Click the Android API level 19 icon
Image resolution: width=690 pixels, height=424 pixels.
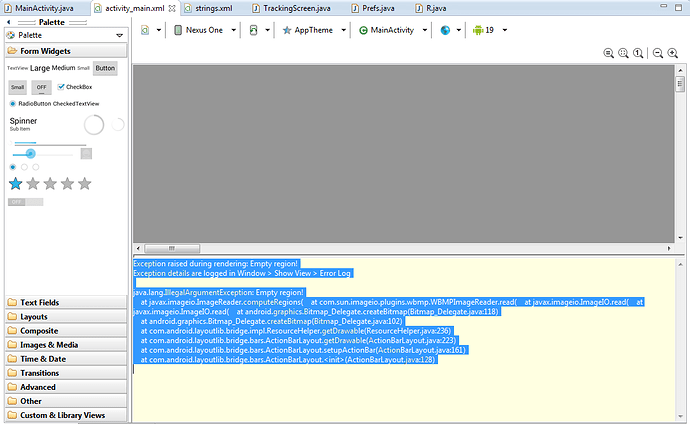[x=478, y=30]
